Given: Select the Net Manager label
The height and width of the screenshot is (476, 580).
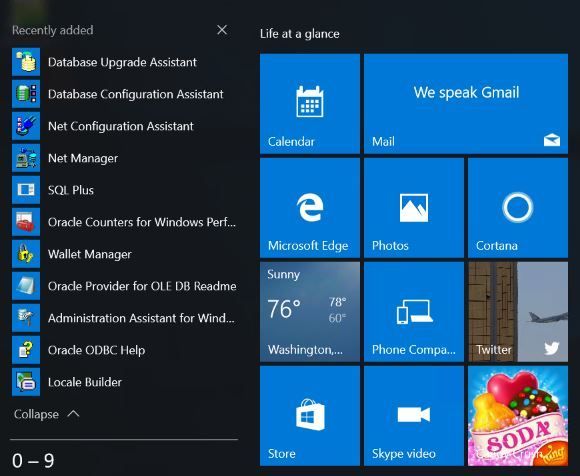Looking at the screenshot, I should (x=83, y=158).
